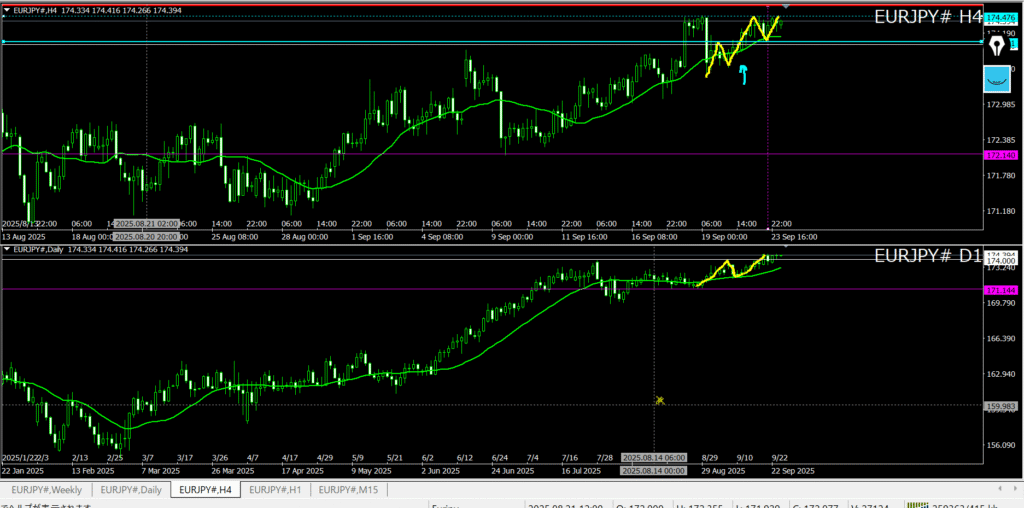This screenshot has width=1024, height=508.
Task: Click the blue smile icon button
Action: pyautogui.click(x=997, y=78)
